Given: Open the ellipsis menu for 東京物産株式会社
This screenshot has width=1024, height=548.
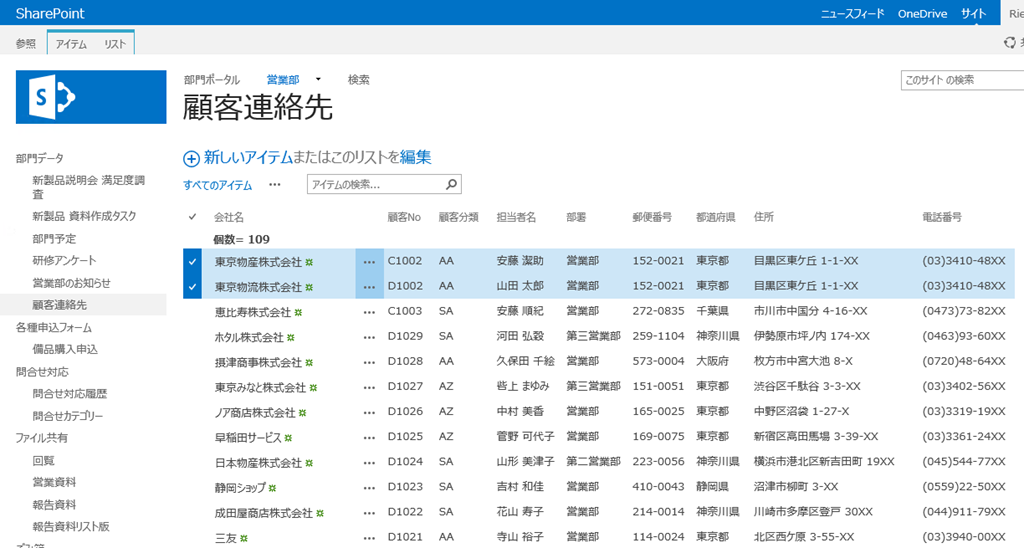Looking at the screenshot, I should coord(369,262).
